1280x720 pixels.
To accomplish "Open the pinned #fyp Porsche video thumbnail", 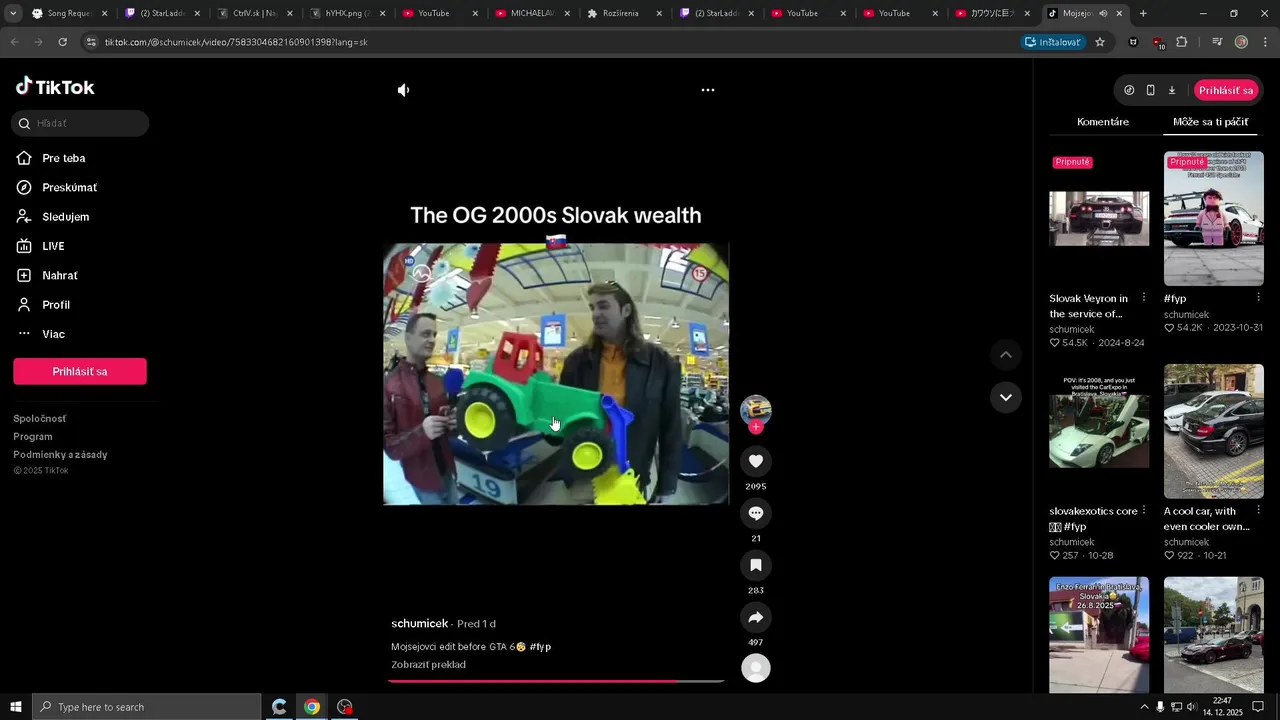I will pyautogui.click(x=1214, y=218).
